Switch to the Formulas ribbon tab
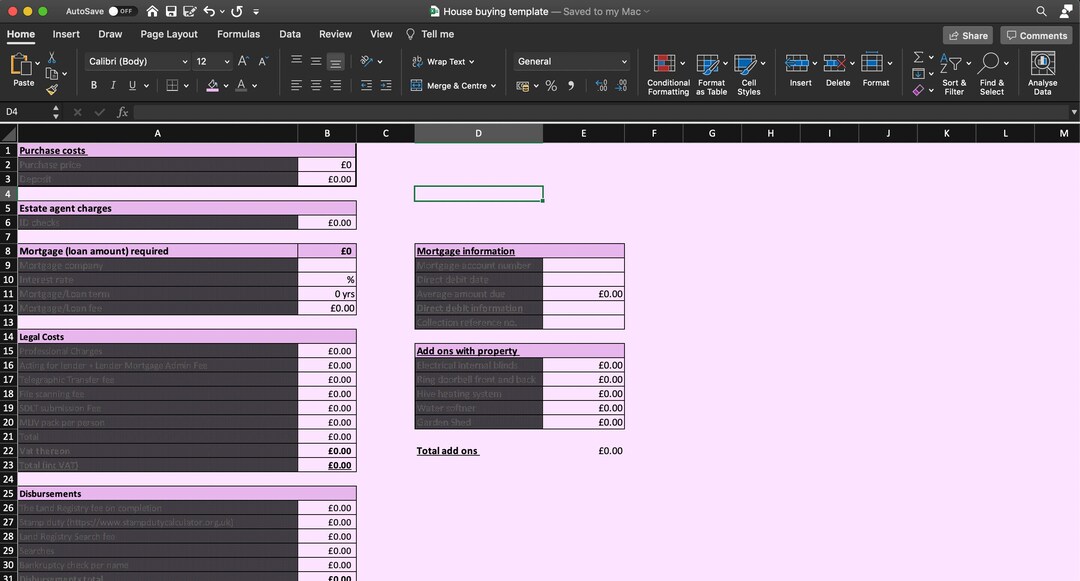 tap(239, 33)
